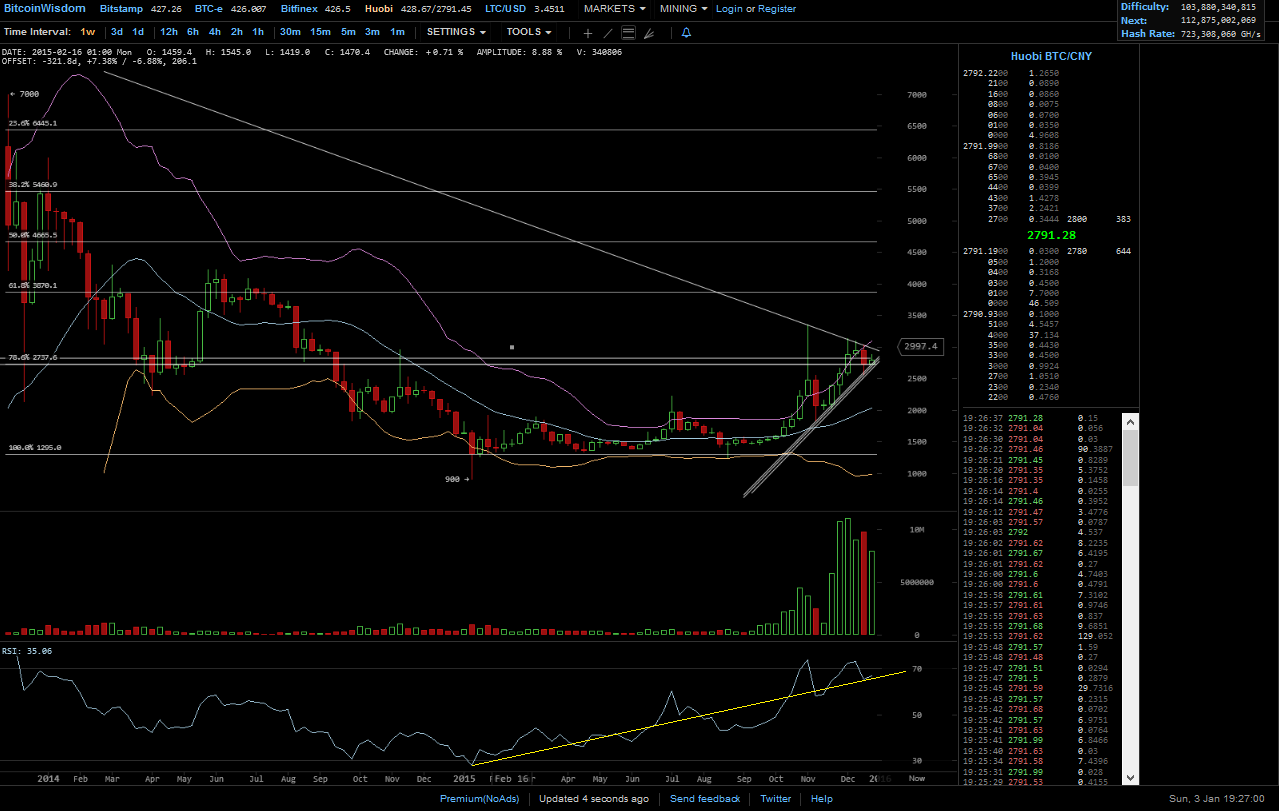The width and height of the screenshot is (1279, 811).
Task: Open the Bitstamp market link
Action: [x=120, y=8]
